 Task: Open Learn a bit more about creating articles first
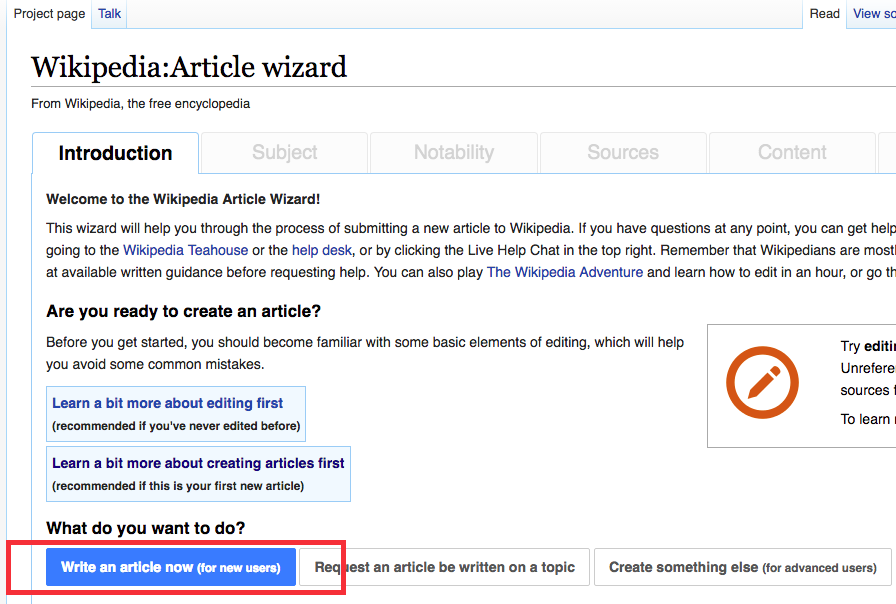(x=198, y=463)
